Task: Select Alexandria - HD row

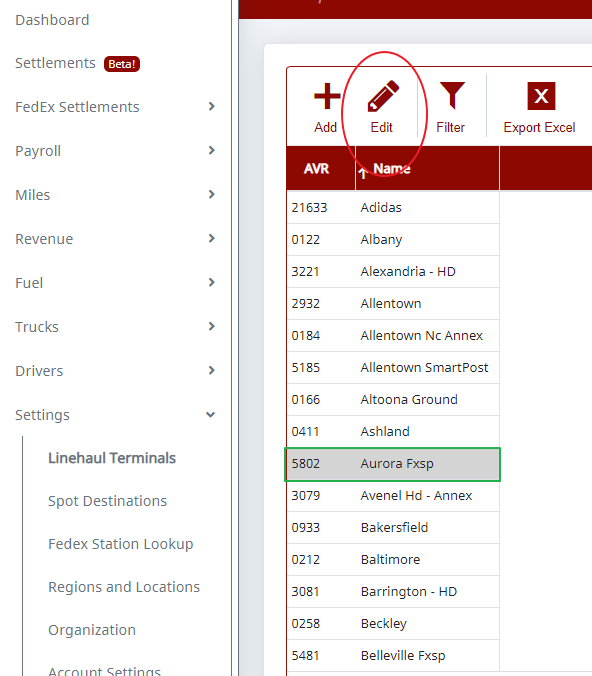Action: click(x=393, y=272)
